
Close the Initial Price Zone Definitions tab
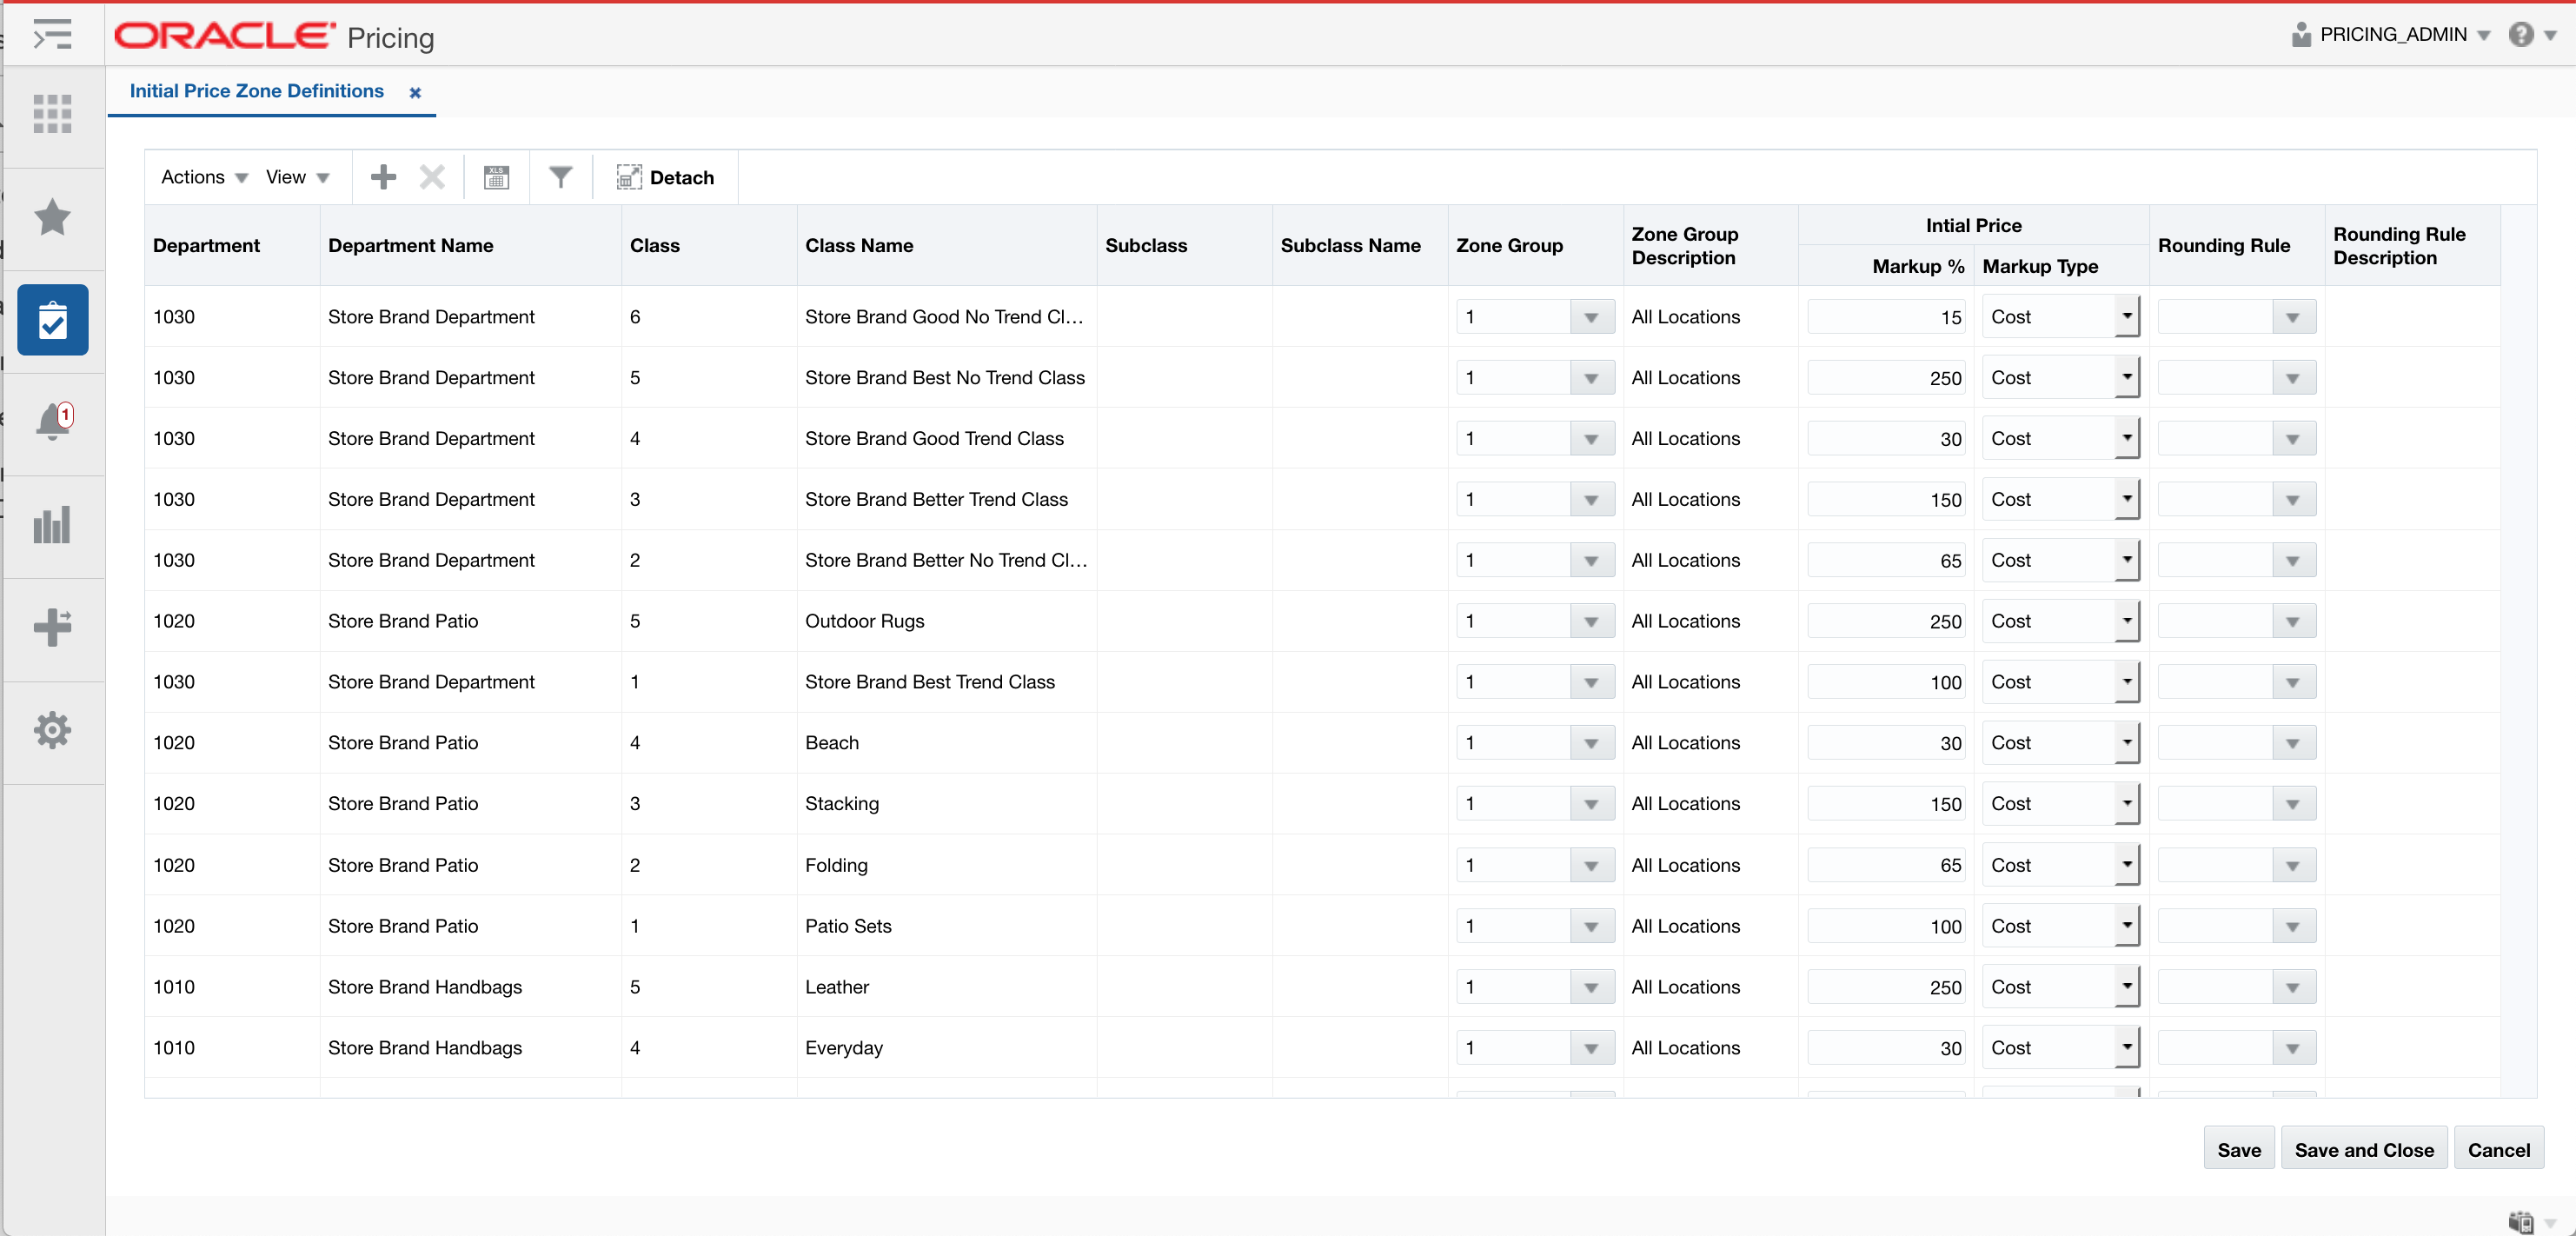click(x=415, y=92)
